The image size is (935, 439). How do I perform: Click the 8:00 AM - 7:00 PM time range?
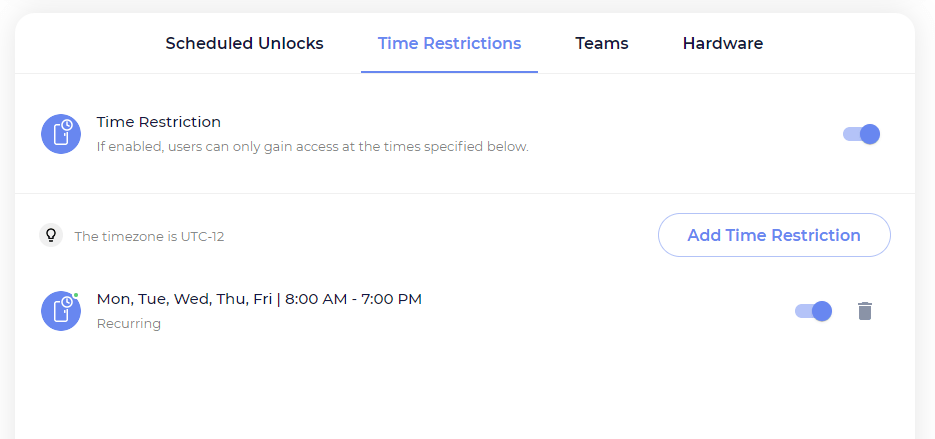[353, 299]
